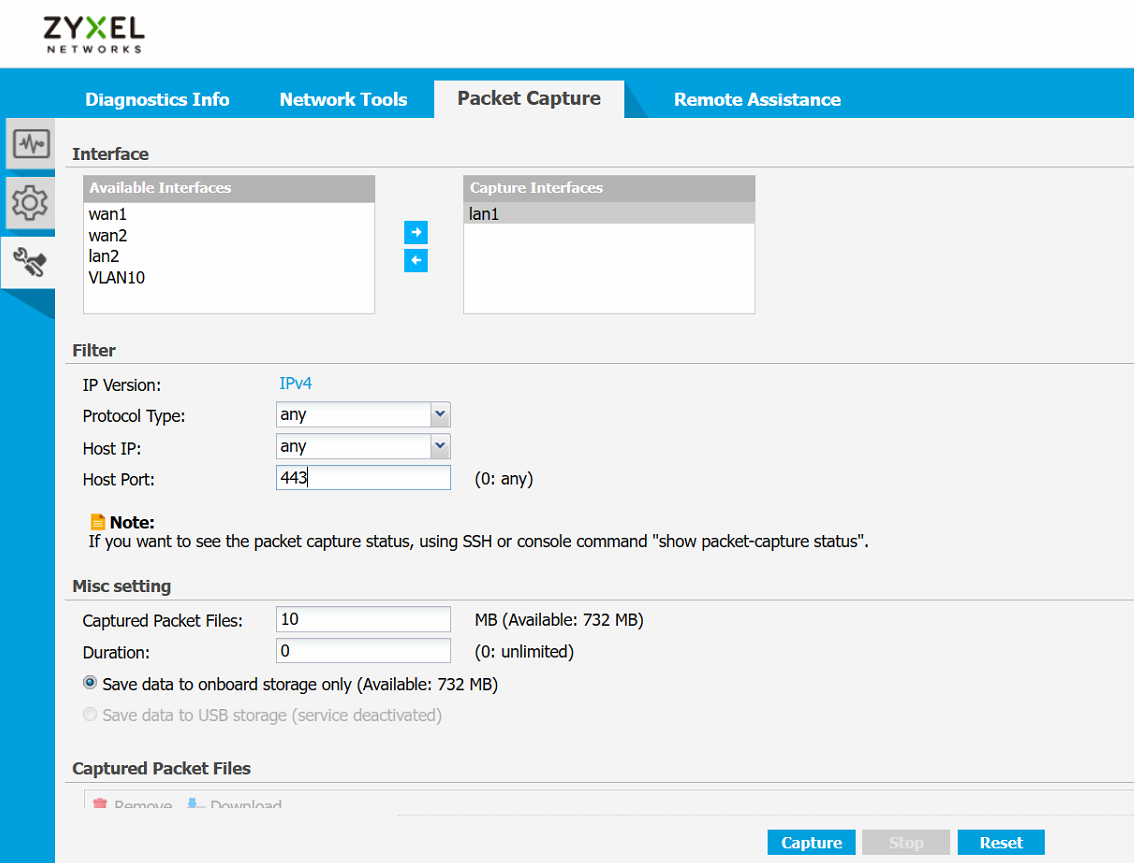This screenshot has width=1134, height=863.
Task: Select Save data to onboard storage
Action: [91, 684]
